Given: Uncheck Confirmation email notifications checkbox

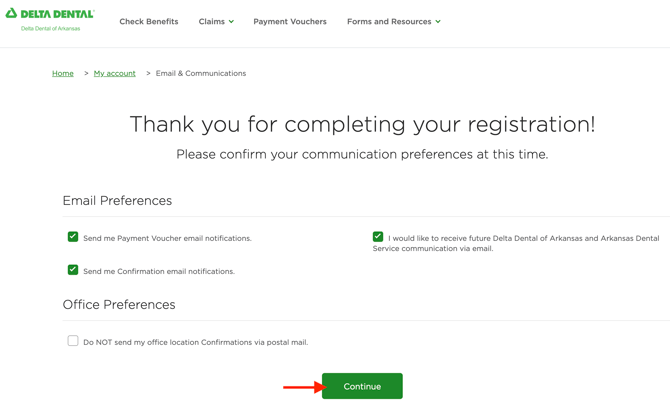Looking at the screenshot, I should [x=73, y=270].
